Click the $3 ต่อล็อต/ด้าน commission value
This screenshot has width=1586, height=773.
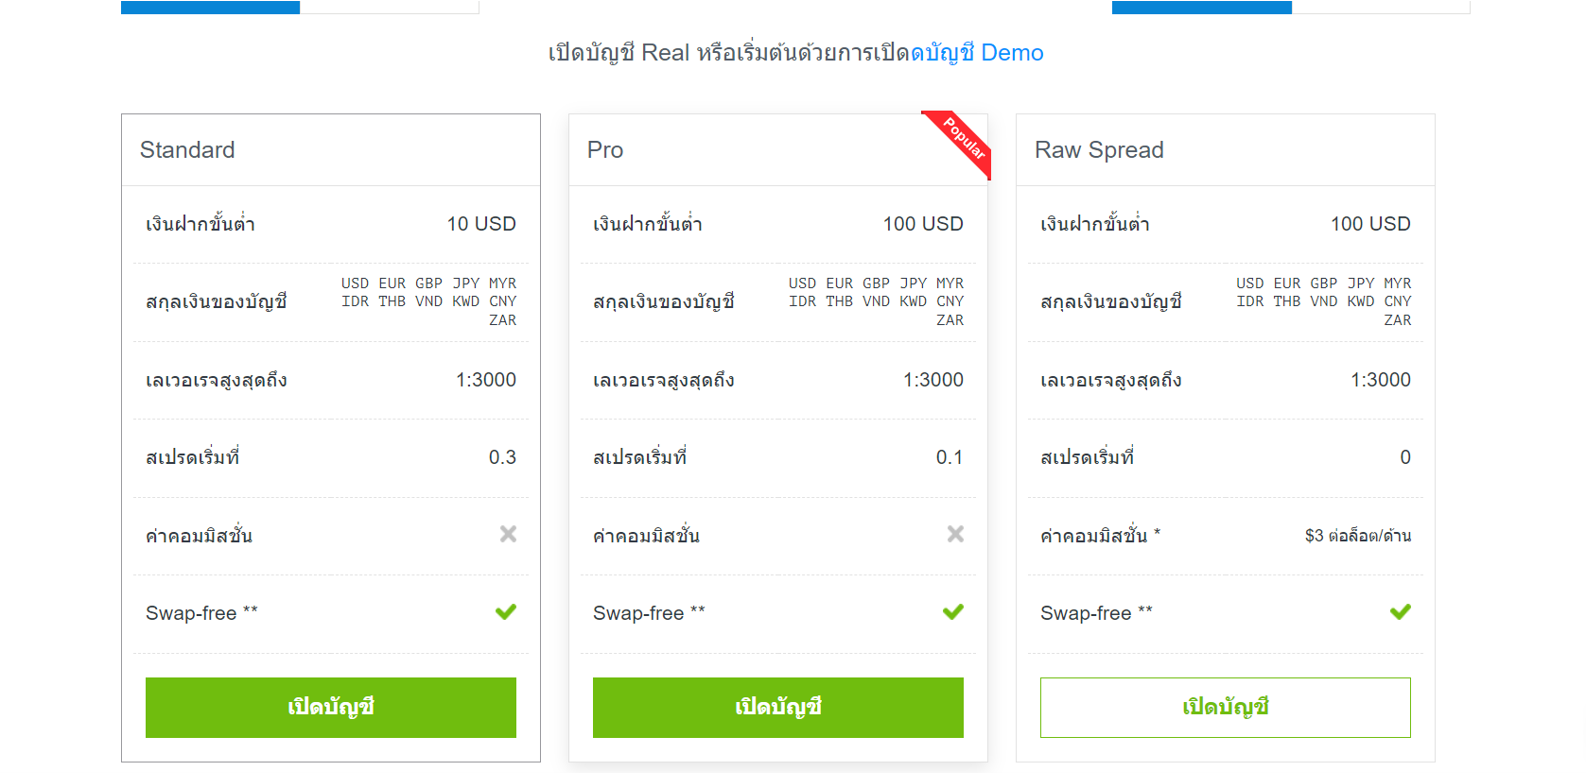click(1357, 536)
